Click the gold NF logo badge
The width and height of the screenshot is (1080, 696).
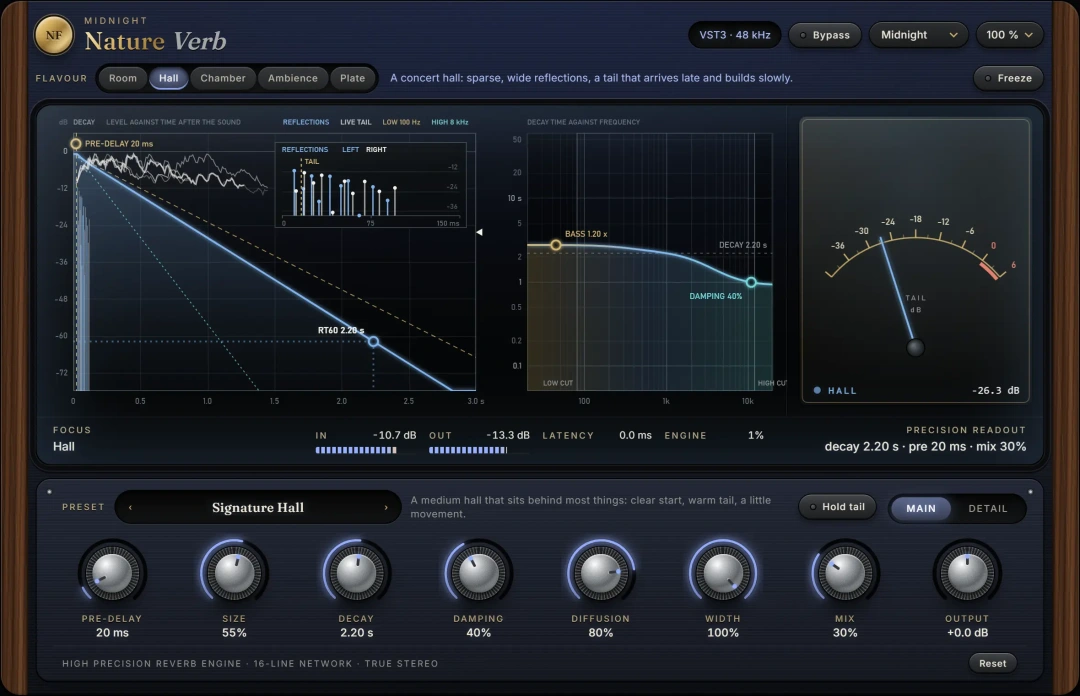tap(54, 35)
